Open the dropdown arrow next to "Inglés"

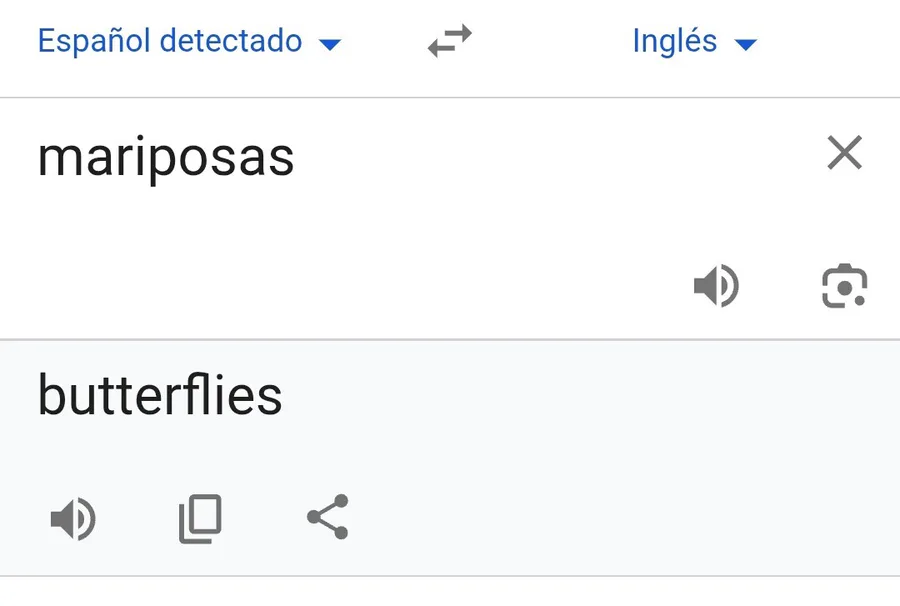click(x=745, y=44)
